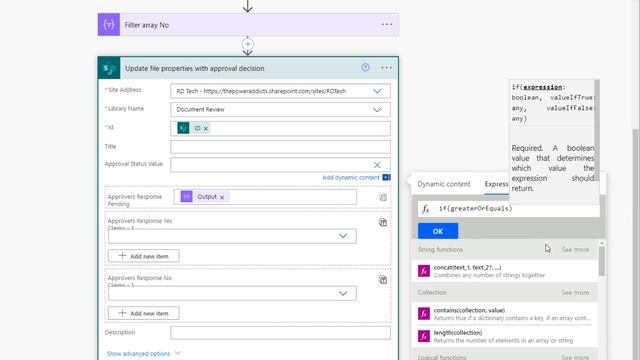The image size is (640, 360).
Task: Open help for Update file properties
Action: (x=365, y=68)
